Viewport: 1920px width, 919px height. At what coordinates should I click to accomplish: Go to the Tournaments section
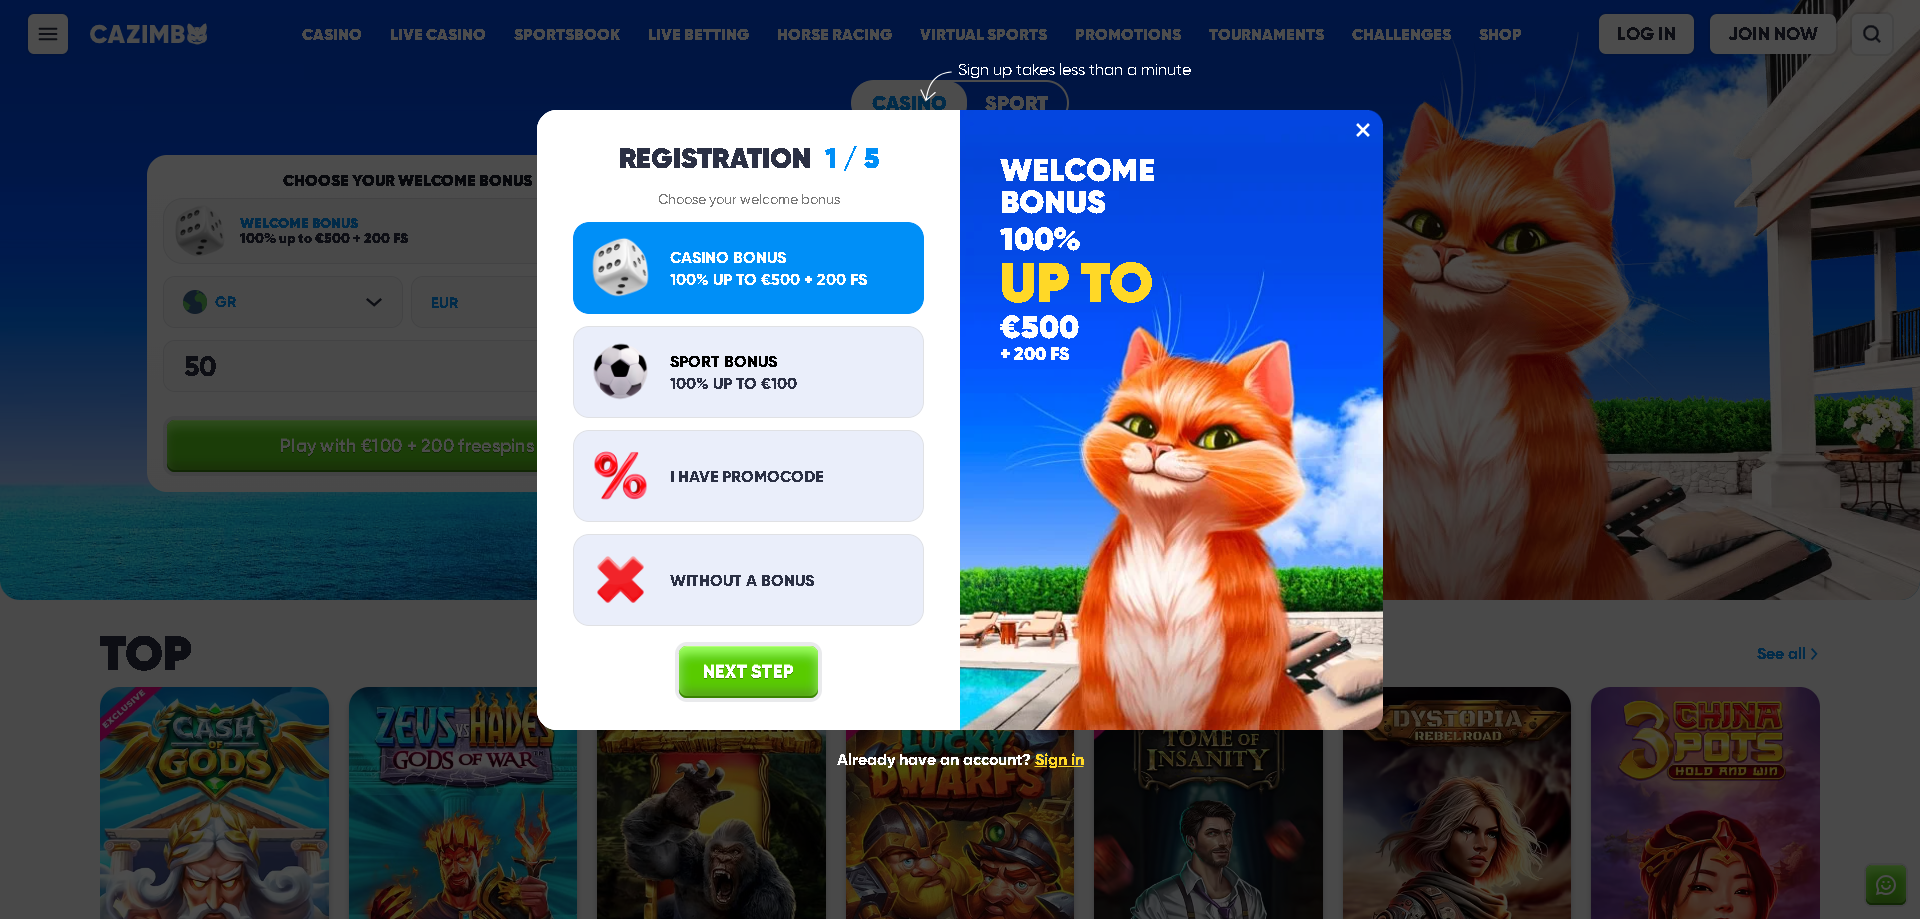(1266, 34)
